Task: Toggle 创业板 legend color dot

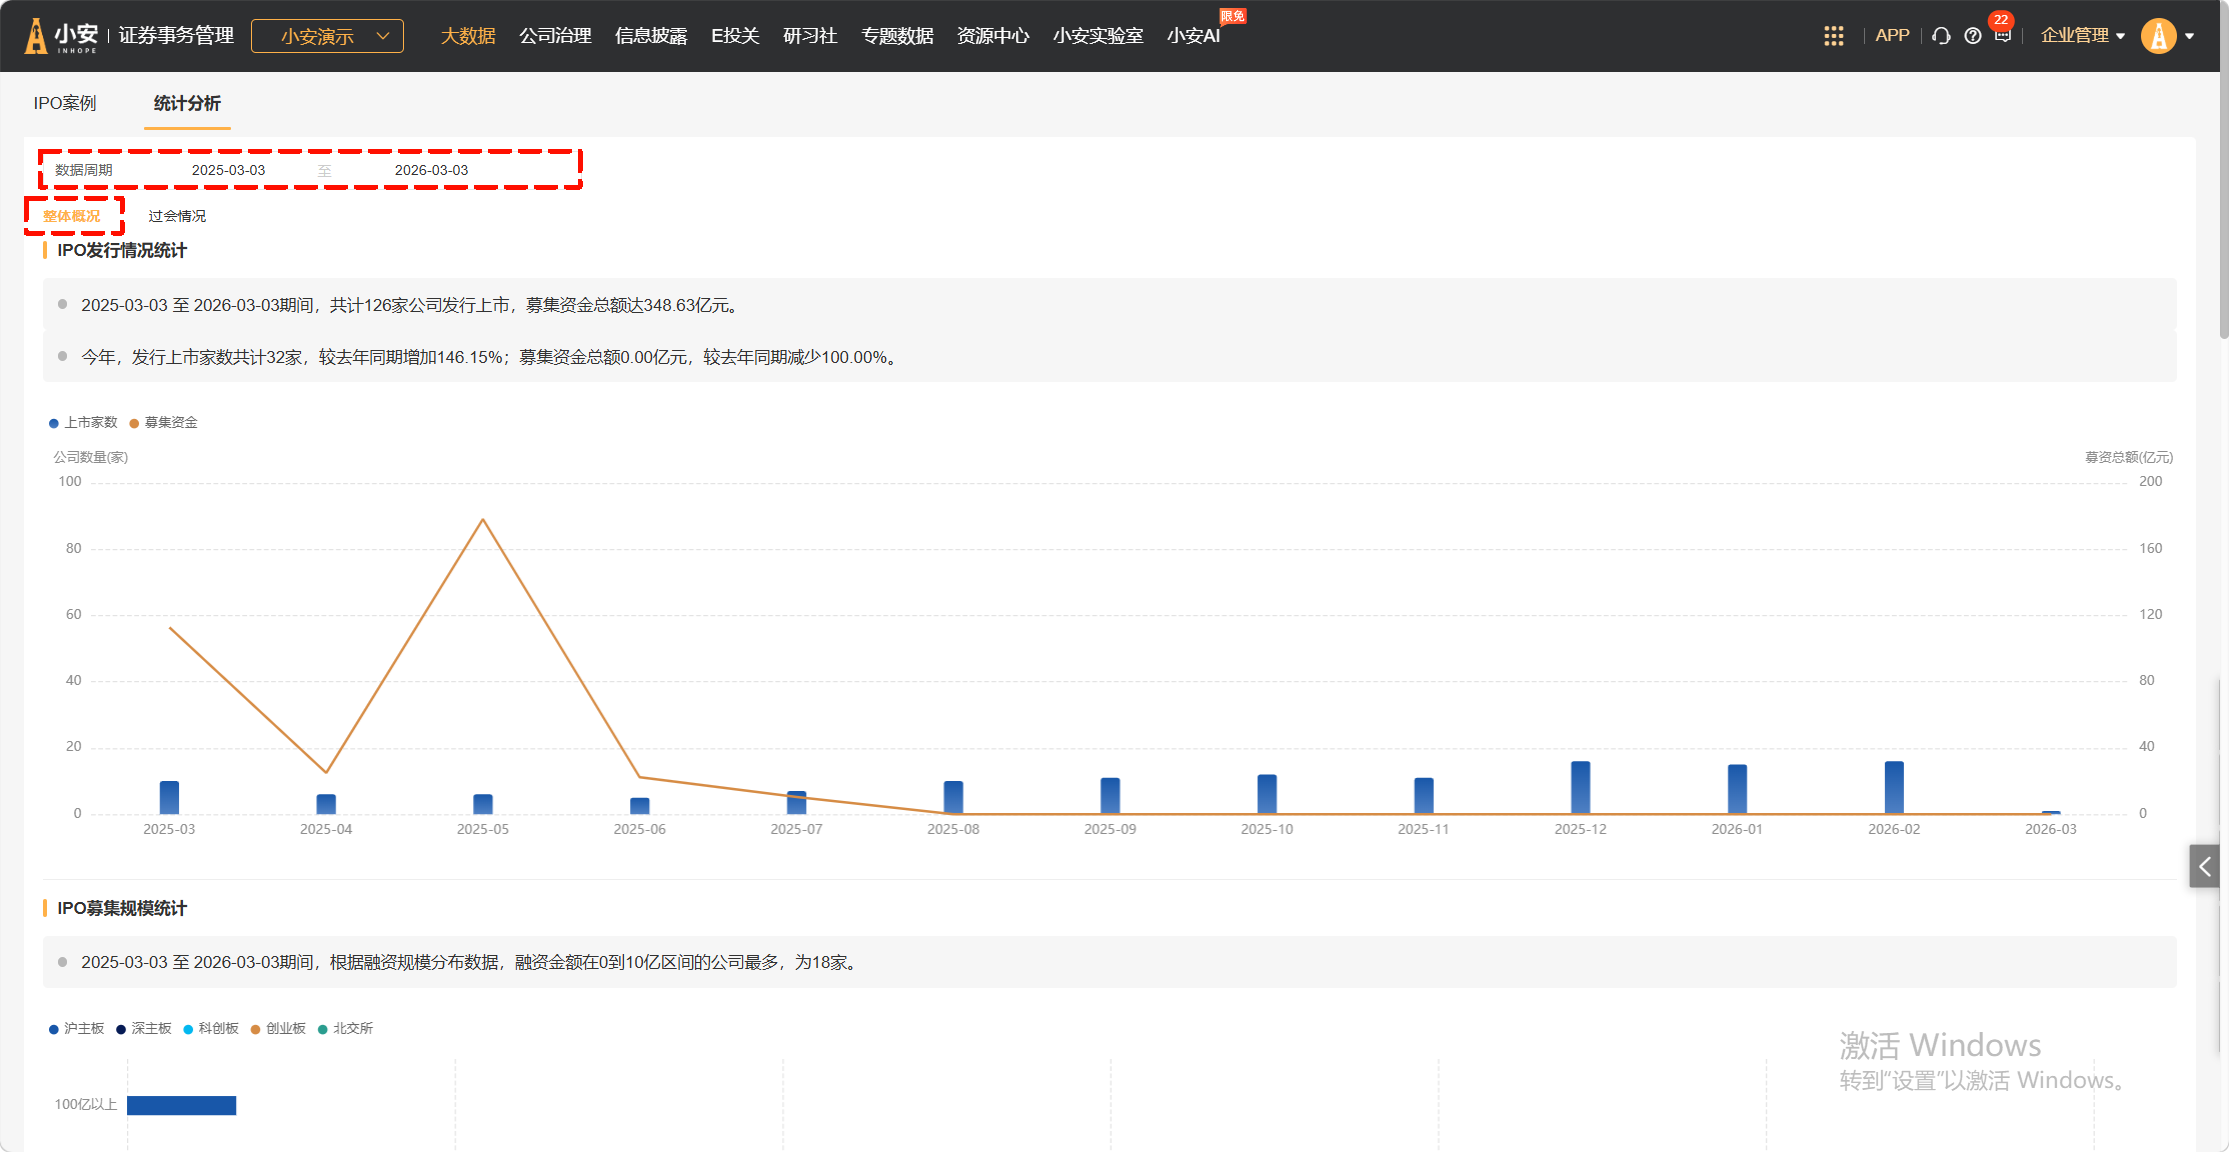Action: point(256,1030)
